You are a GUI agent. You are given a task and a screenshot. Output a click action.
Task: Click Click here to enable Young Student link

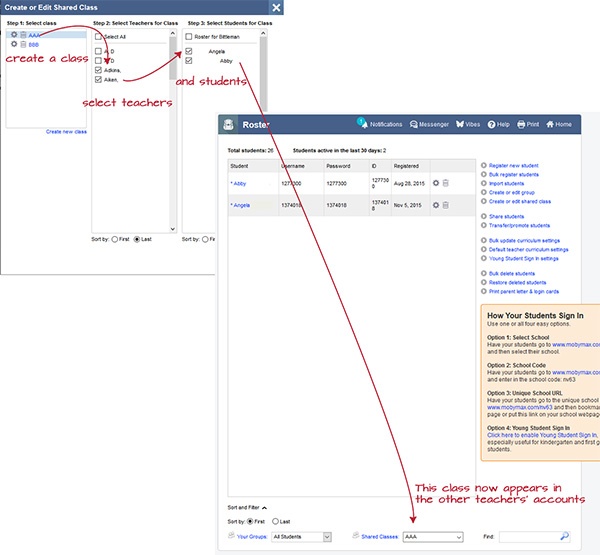click(542, 435)
